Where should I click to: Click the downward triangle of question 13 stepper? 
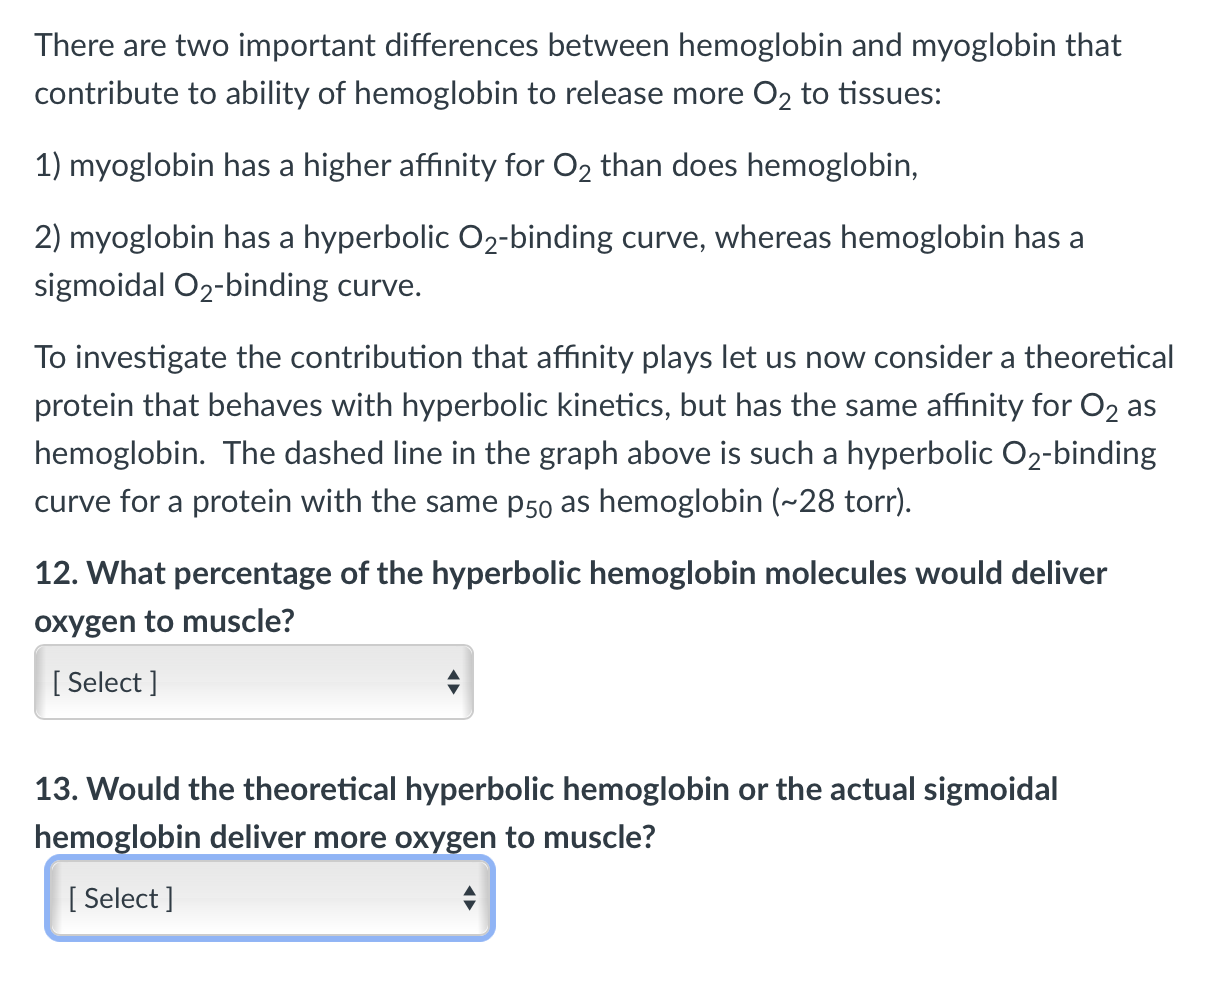[x=469, y=904]
